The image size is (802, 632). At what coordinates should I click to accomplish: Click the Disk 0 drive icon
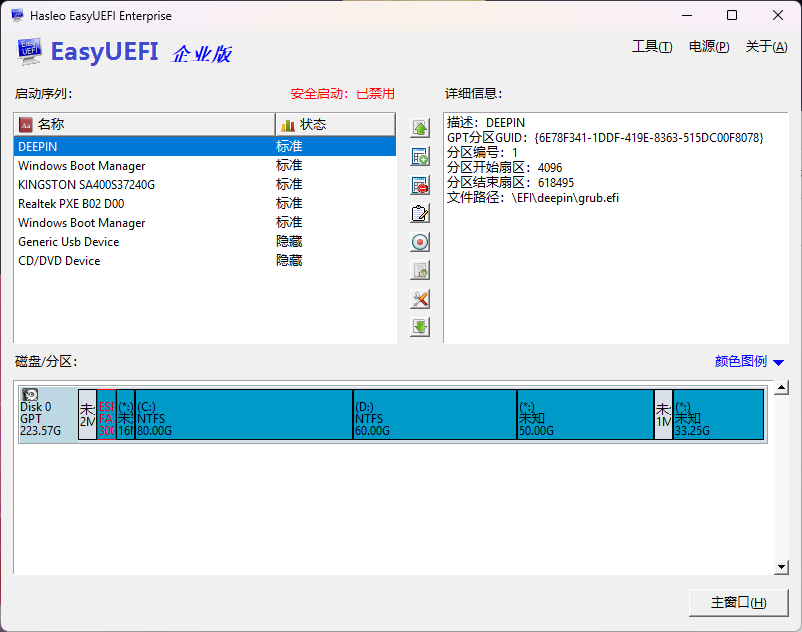click(x=30, y=395)
